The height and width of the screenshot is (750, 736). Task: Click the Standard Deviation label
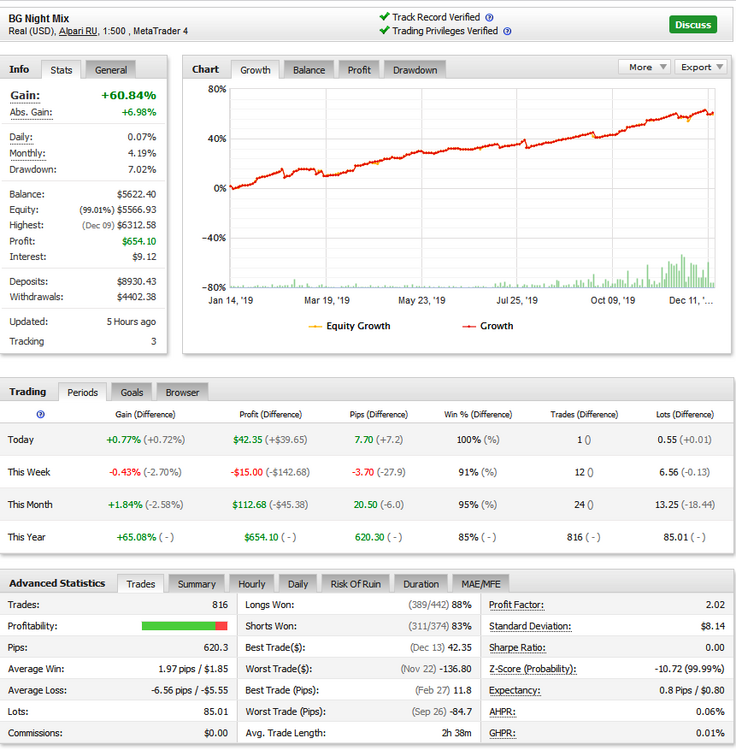pos(530,626)
